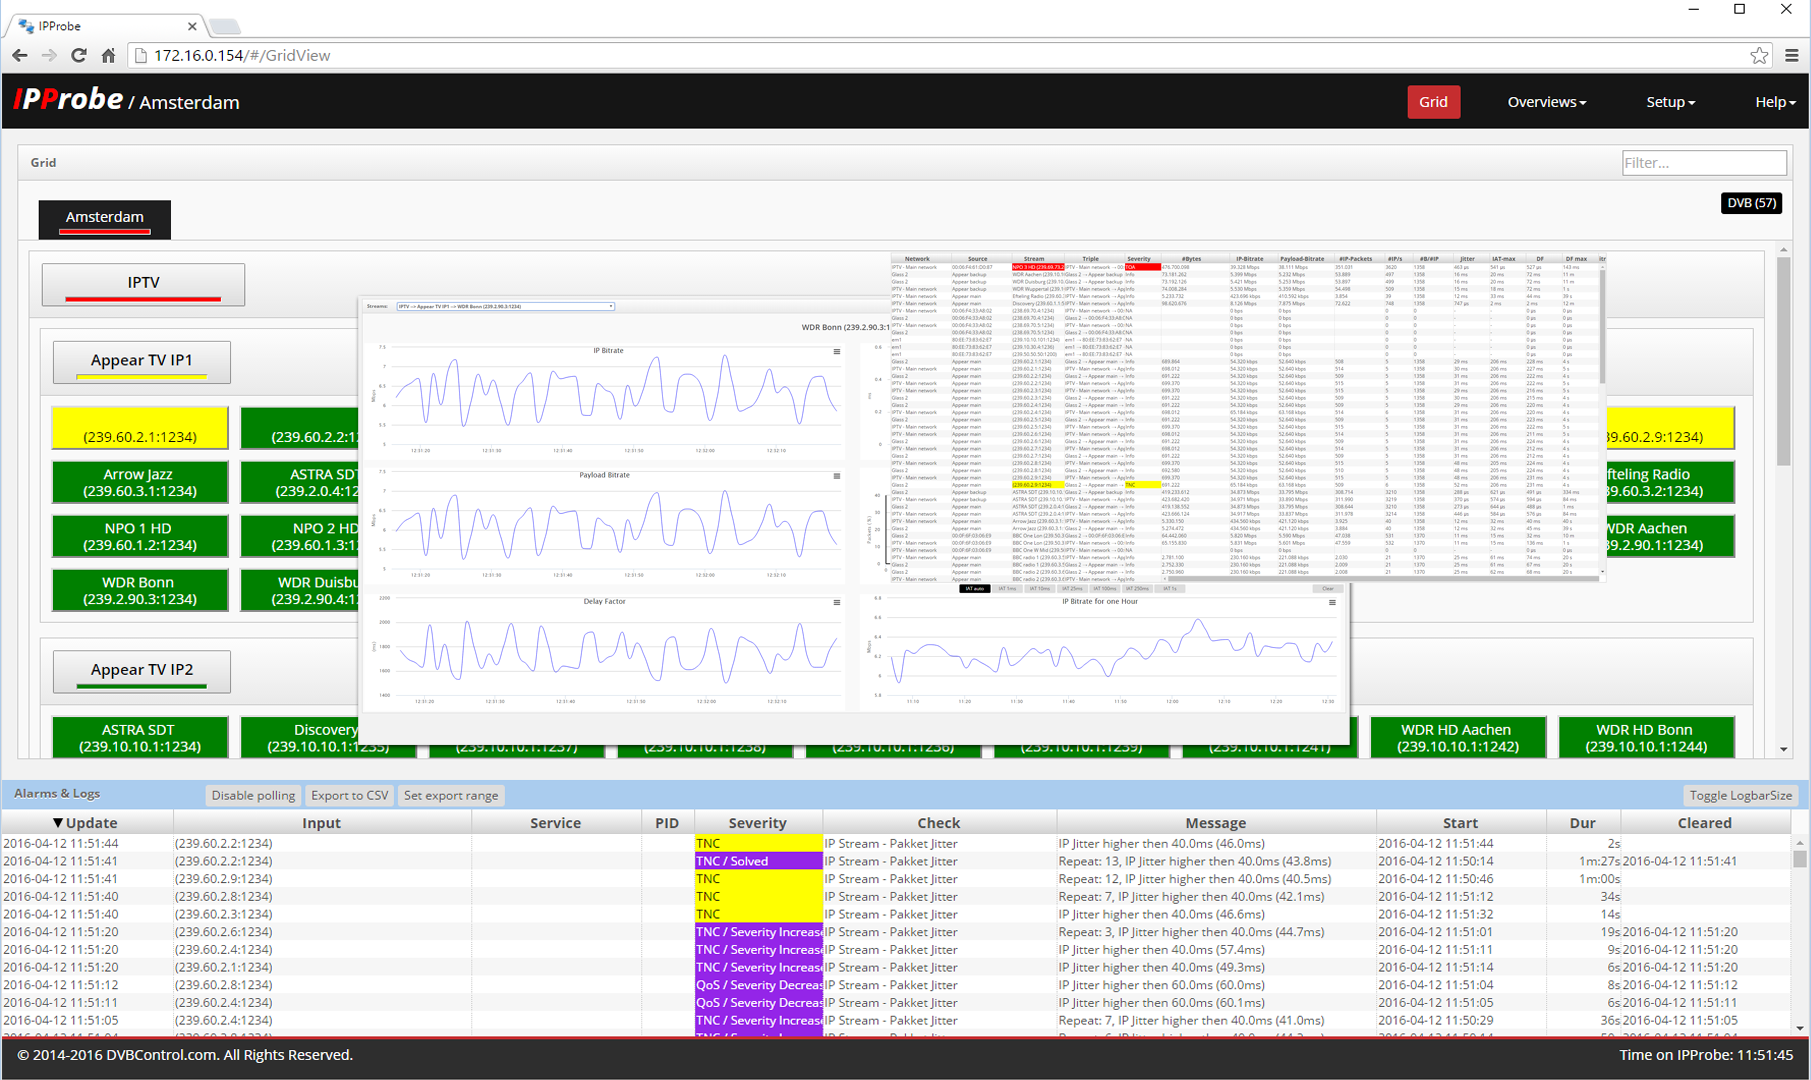Open a new browser tab
This screenshot has width=1811, height=1080.
[224, 26]
